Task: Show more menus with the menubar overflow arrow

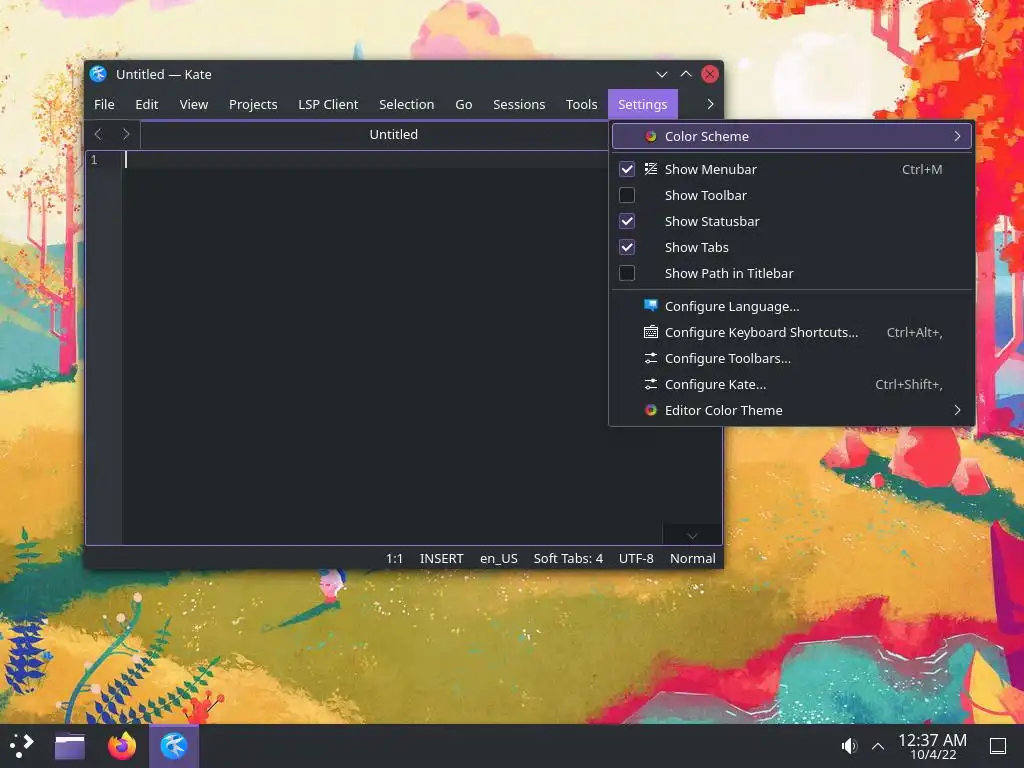Action: click(711, 104)
